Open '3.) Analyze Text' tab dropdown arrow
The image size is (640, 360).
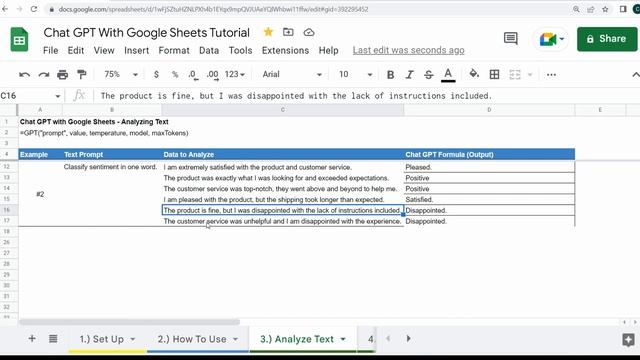[343, 339]
